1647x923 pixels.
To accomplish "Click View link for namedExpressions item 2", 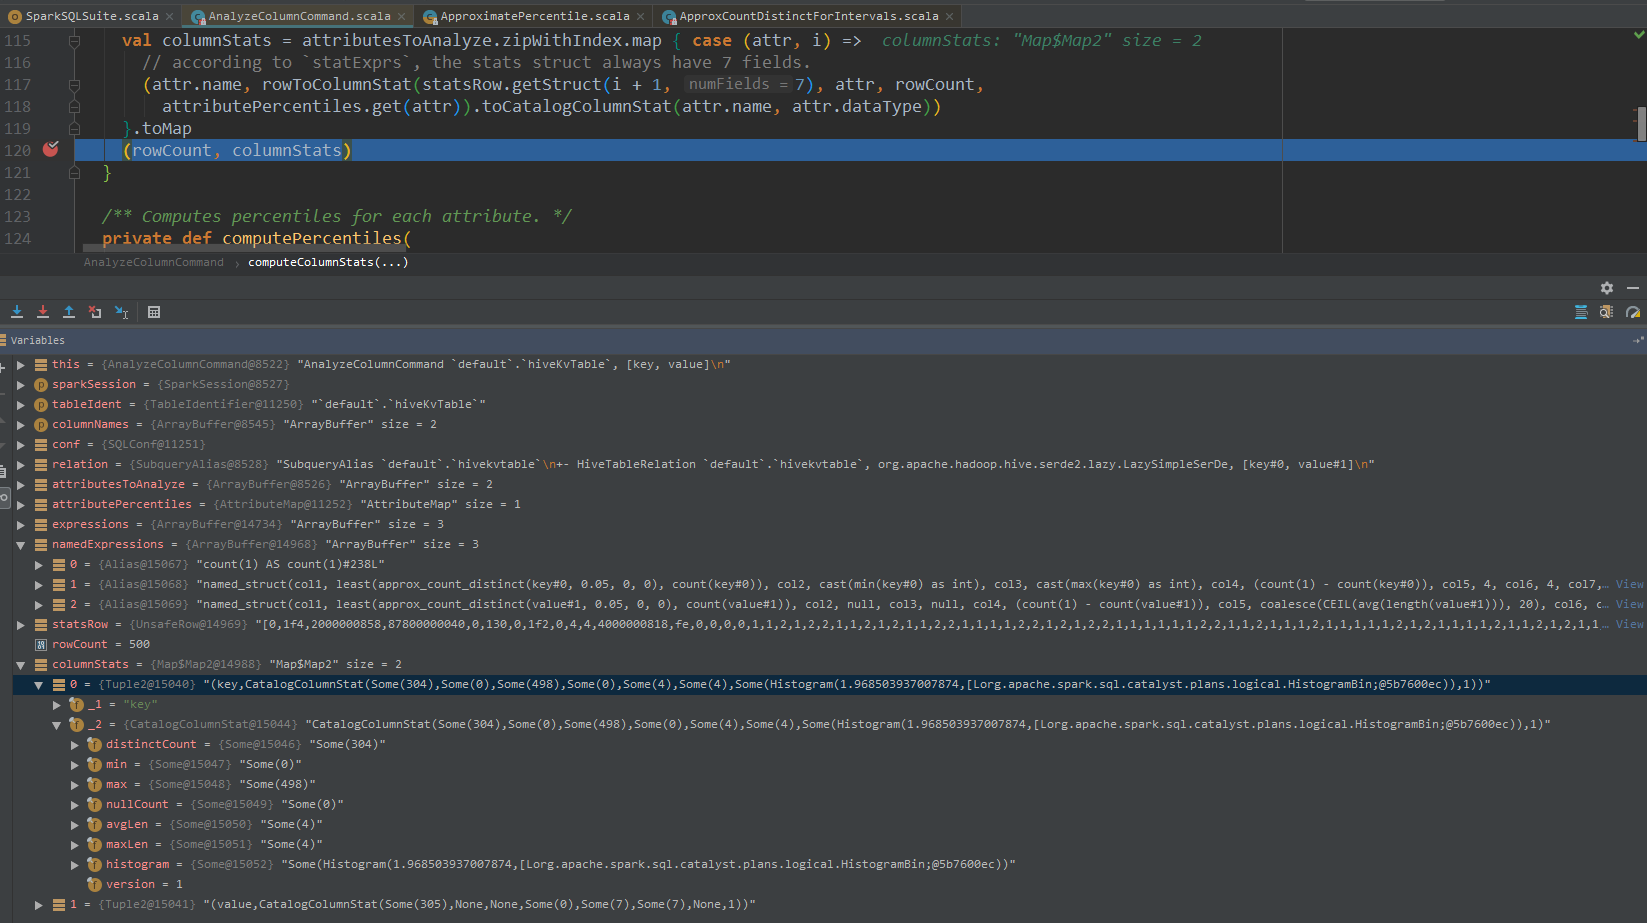I will [1630, 604].
